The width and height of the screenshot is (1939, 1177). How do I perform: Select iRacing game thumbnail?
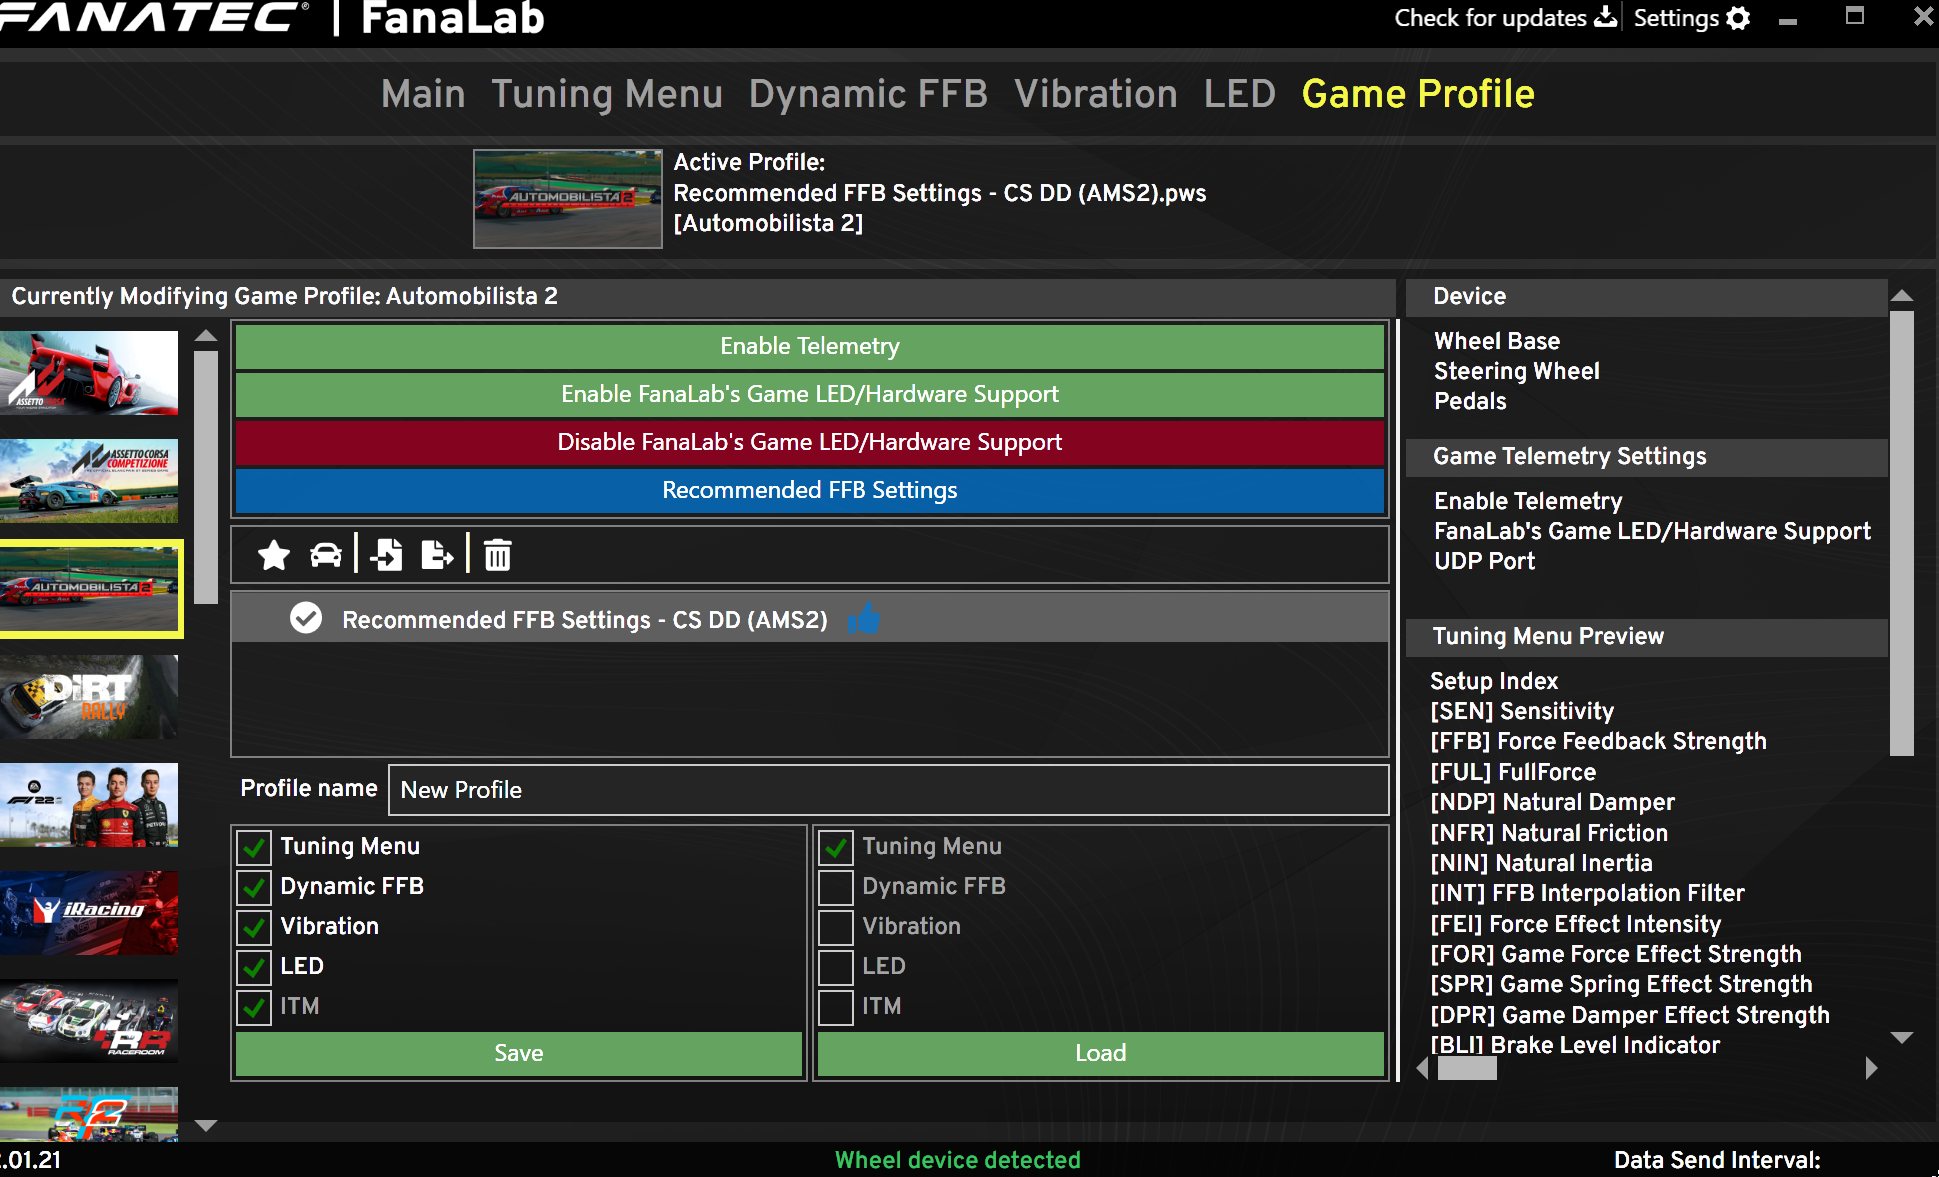click(x=89, y=913)
